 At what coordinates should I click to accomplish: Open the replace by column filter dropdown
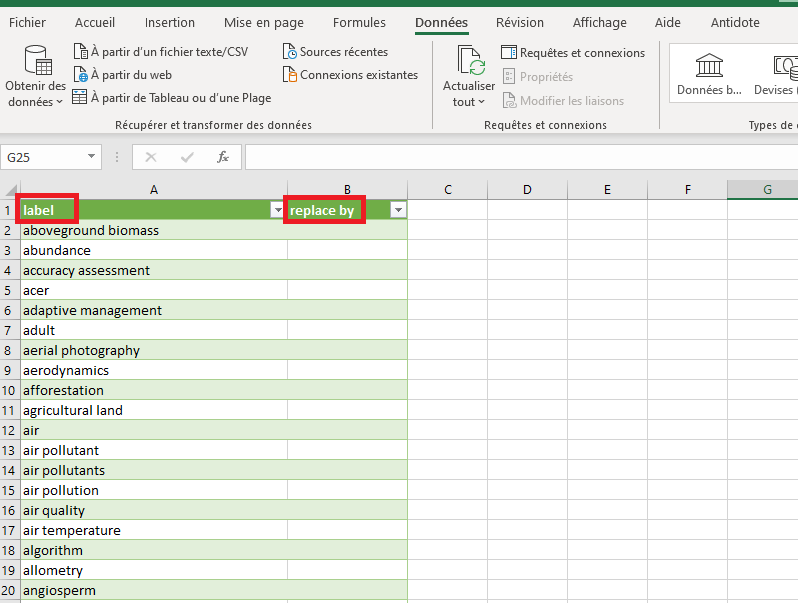pos(398,210)
